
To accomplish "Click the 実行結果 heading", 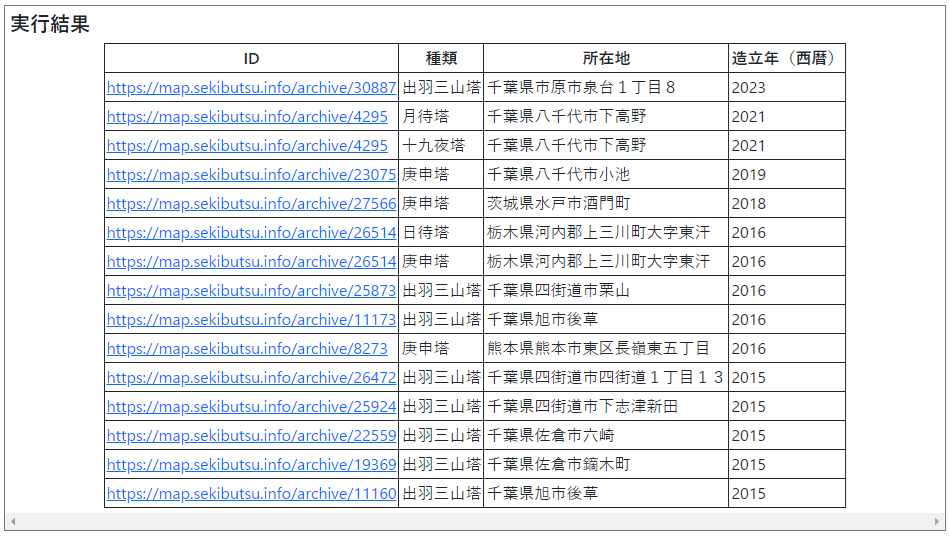I will click(50, 25).
